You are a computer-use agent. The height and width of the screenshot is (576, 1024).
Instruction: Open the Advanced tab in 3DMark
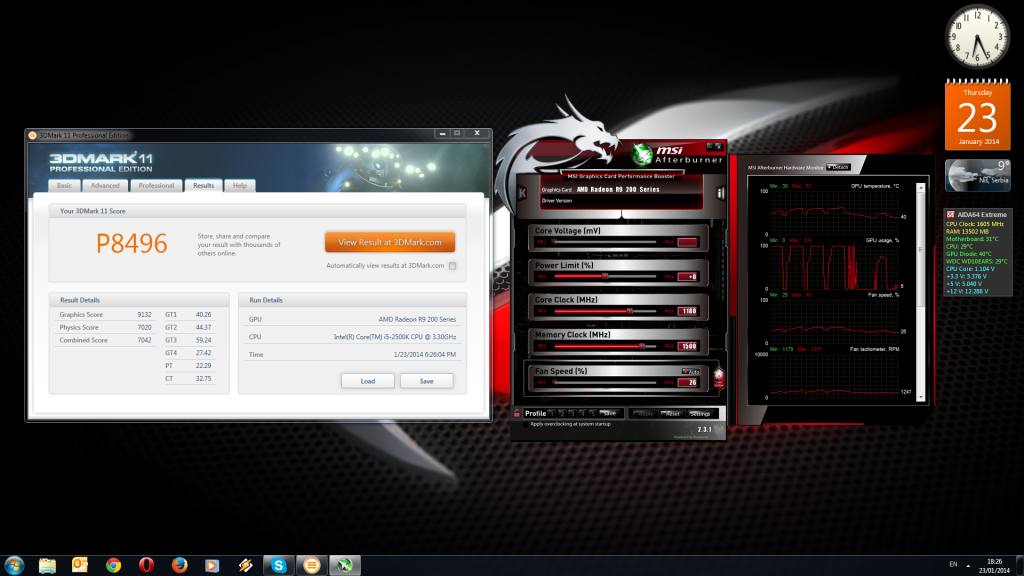coord(104,185)
